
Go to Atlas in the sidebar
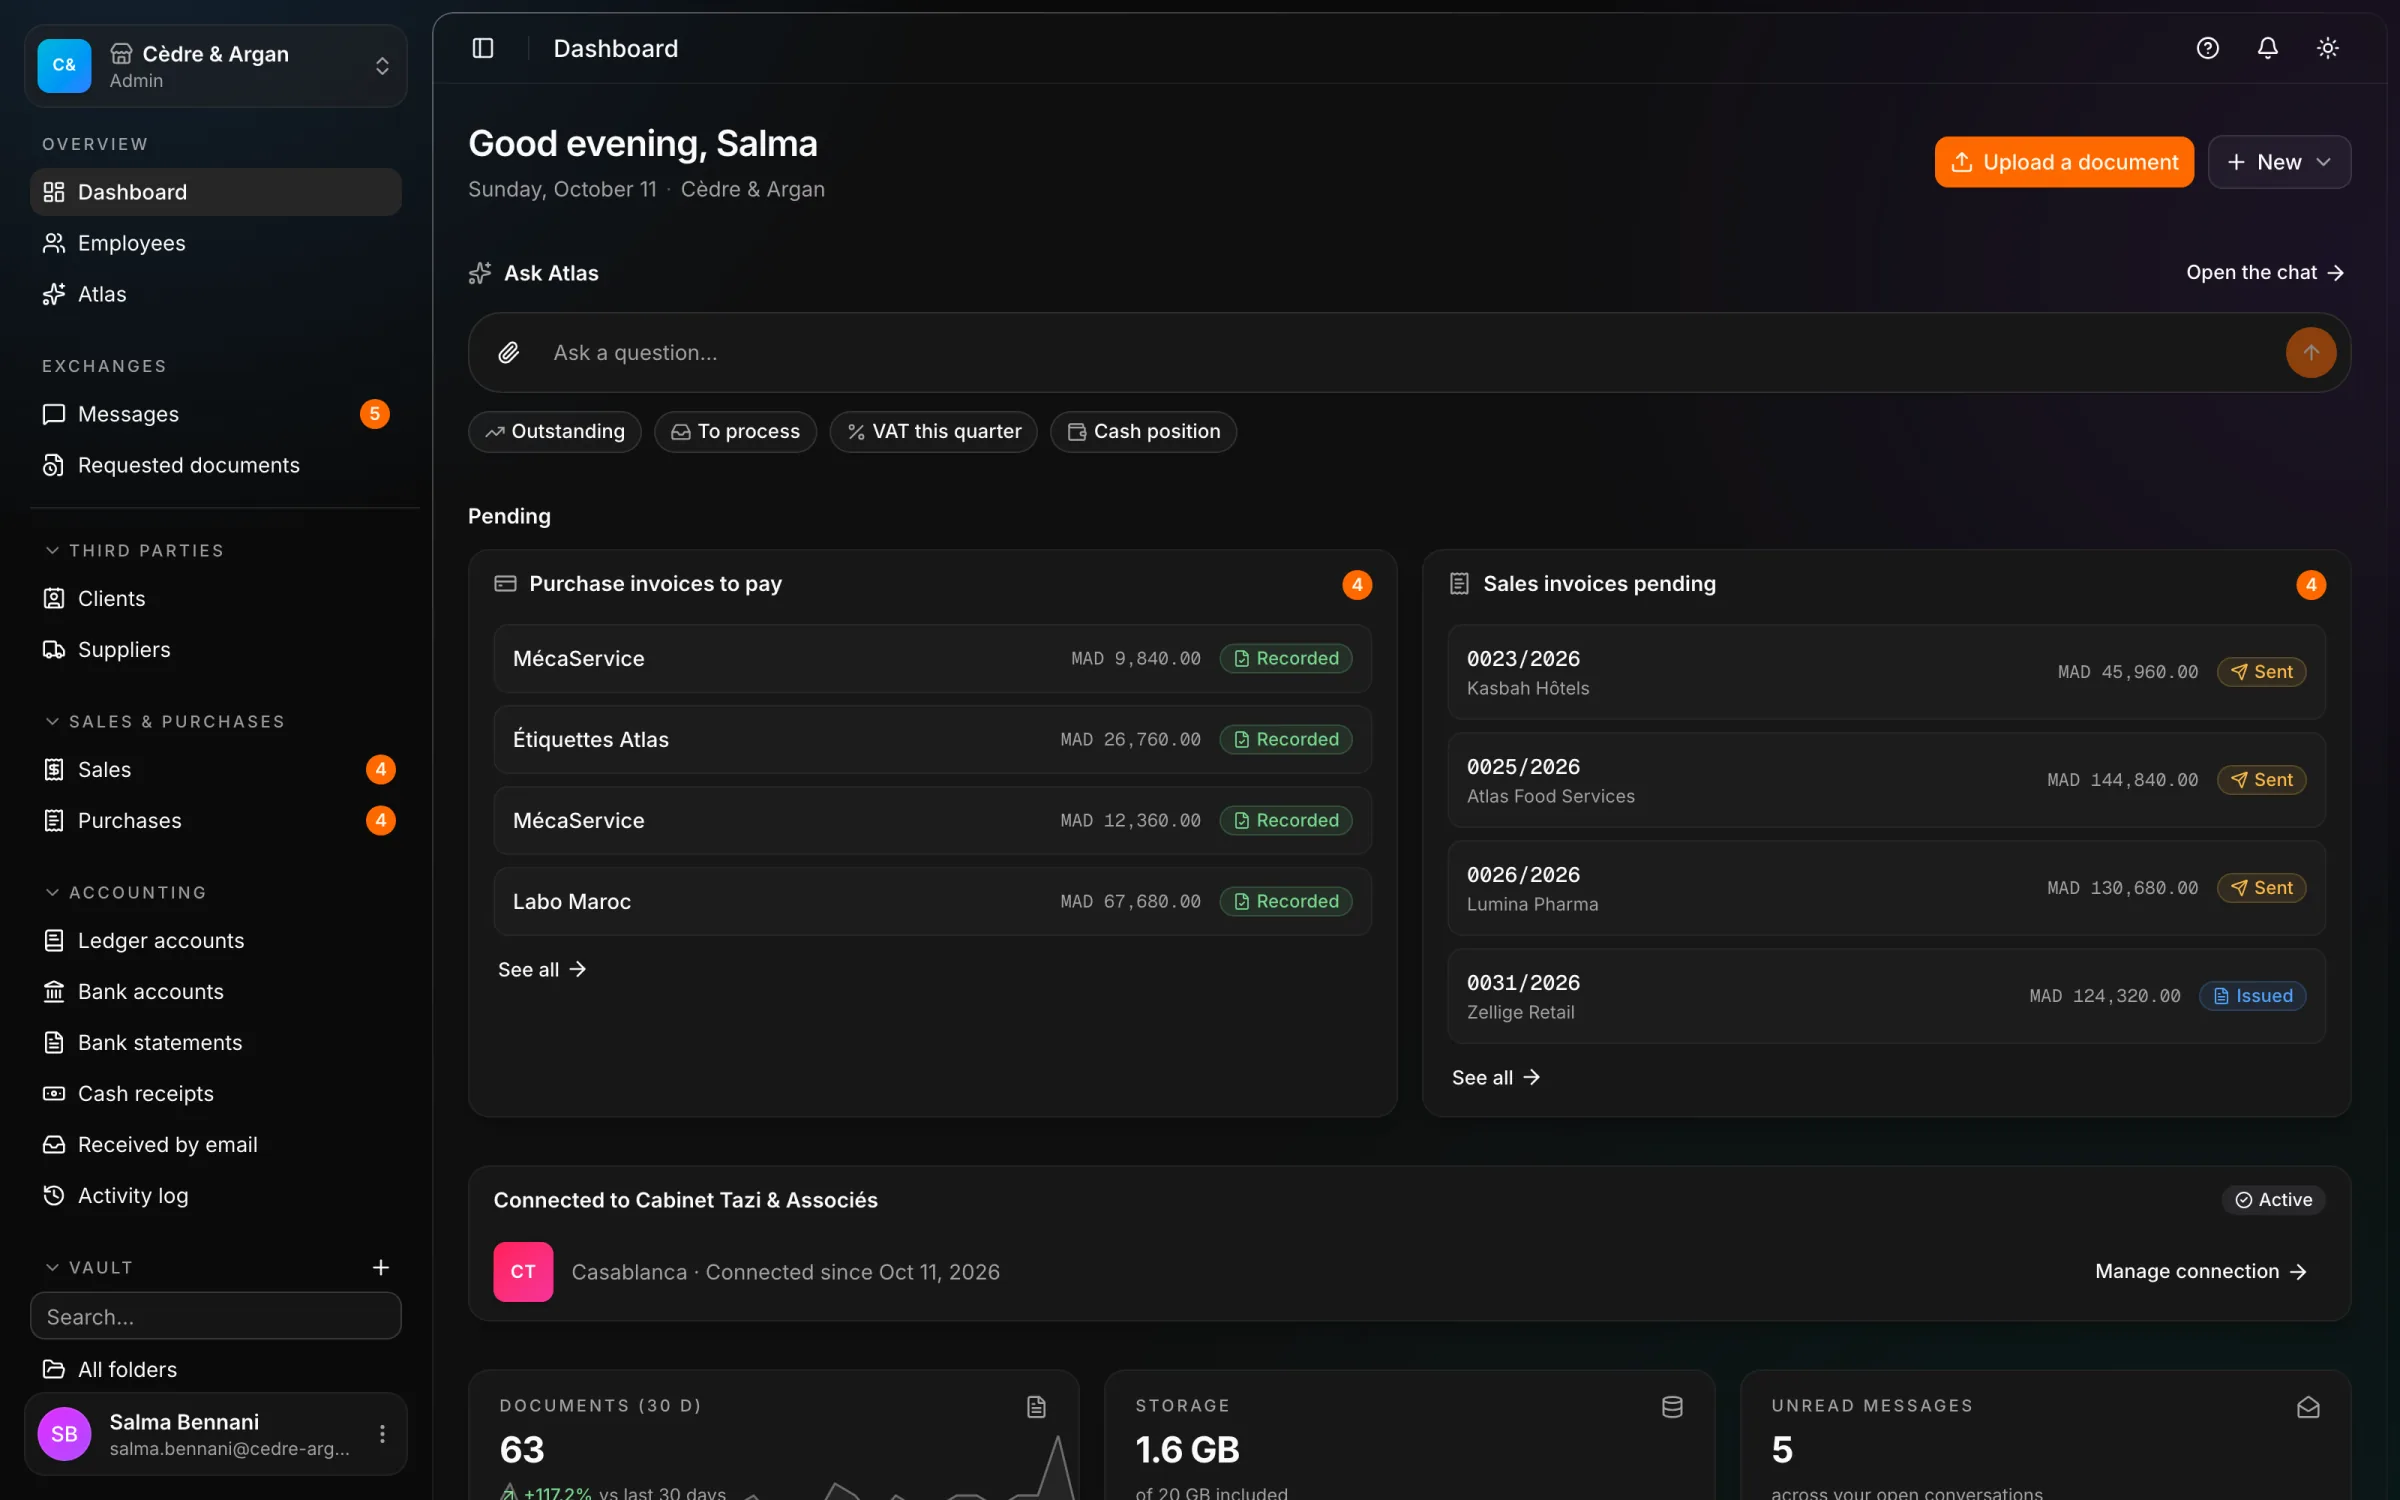(x=216, y=294)
